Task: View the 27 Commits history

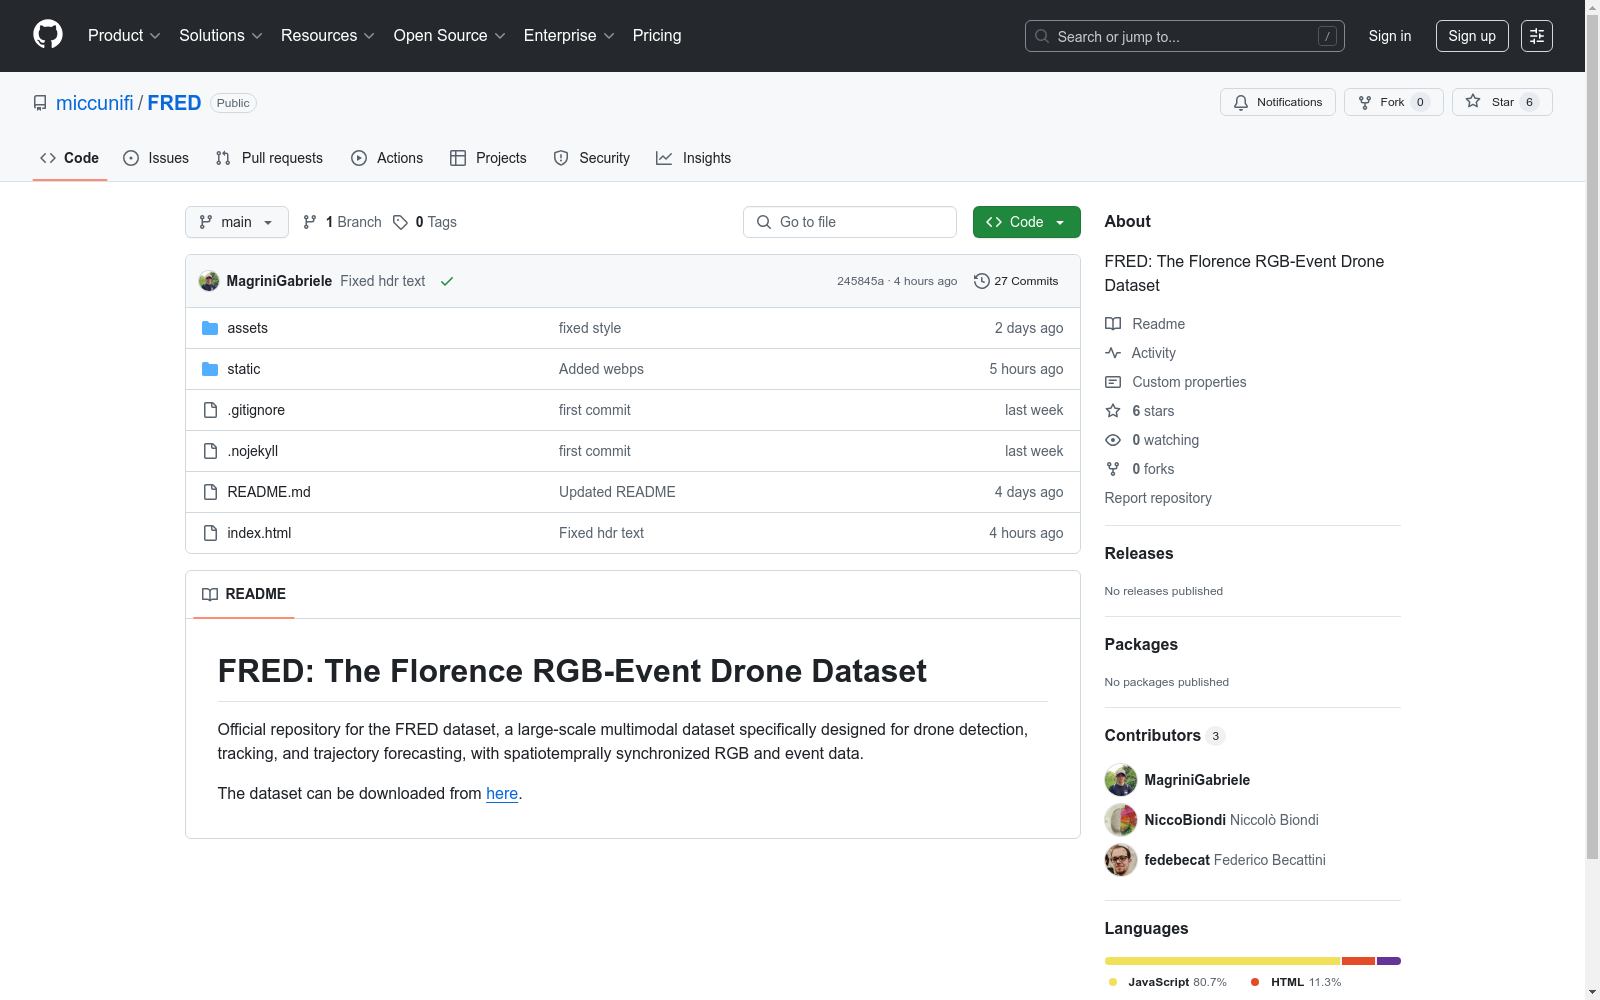Action: tap(1016, 281)
